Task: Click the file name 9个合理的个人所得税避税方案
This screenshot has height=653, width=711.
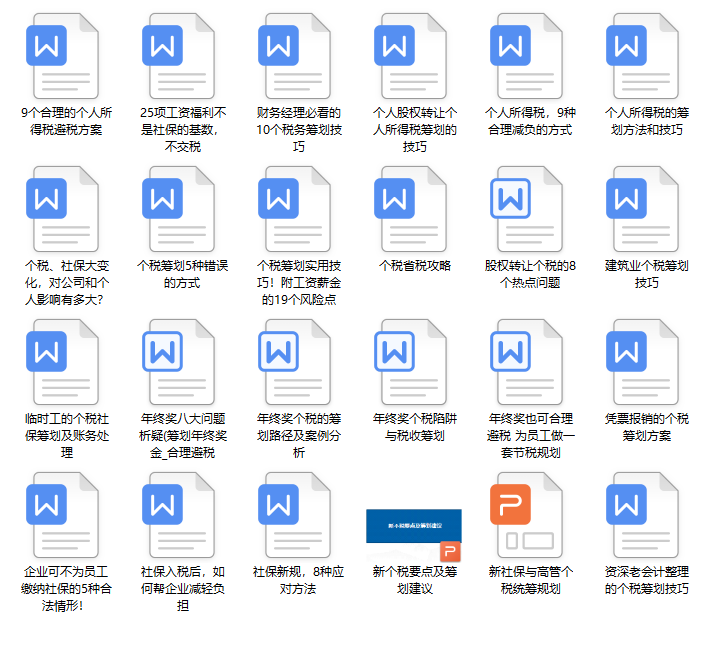Action: tap(66, 121)
